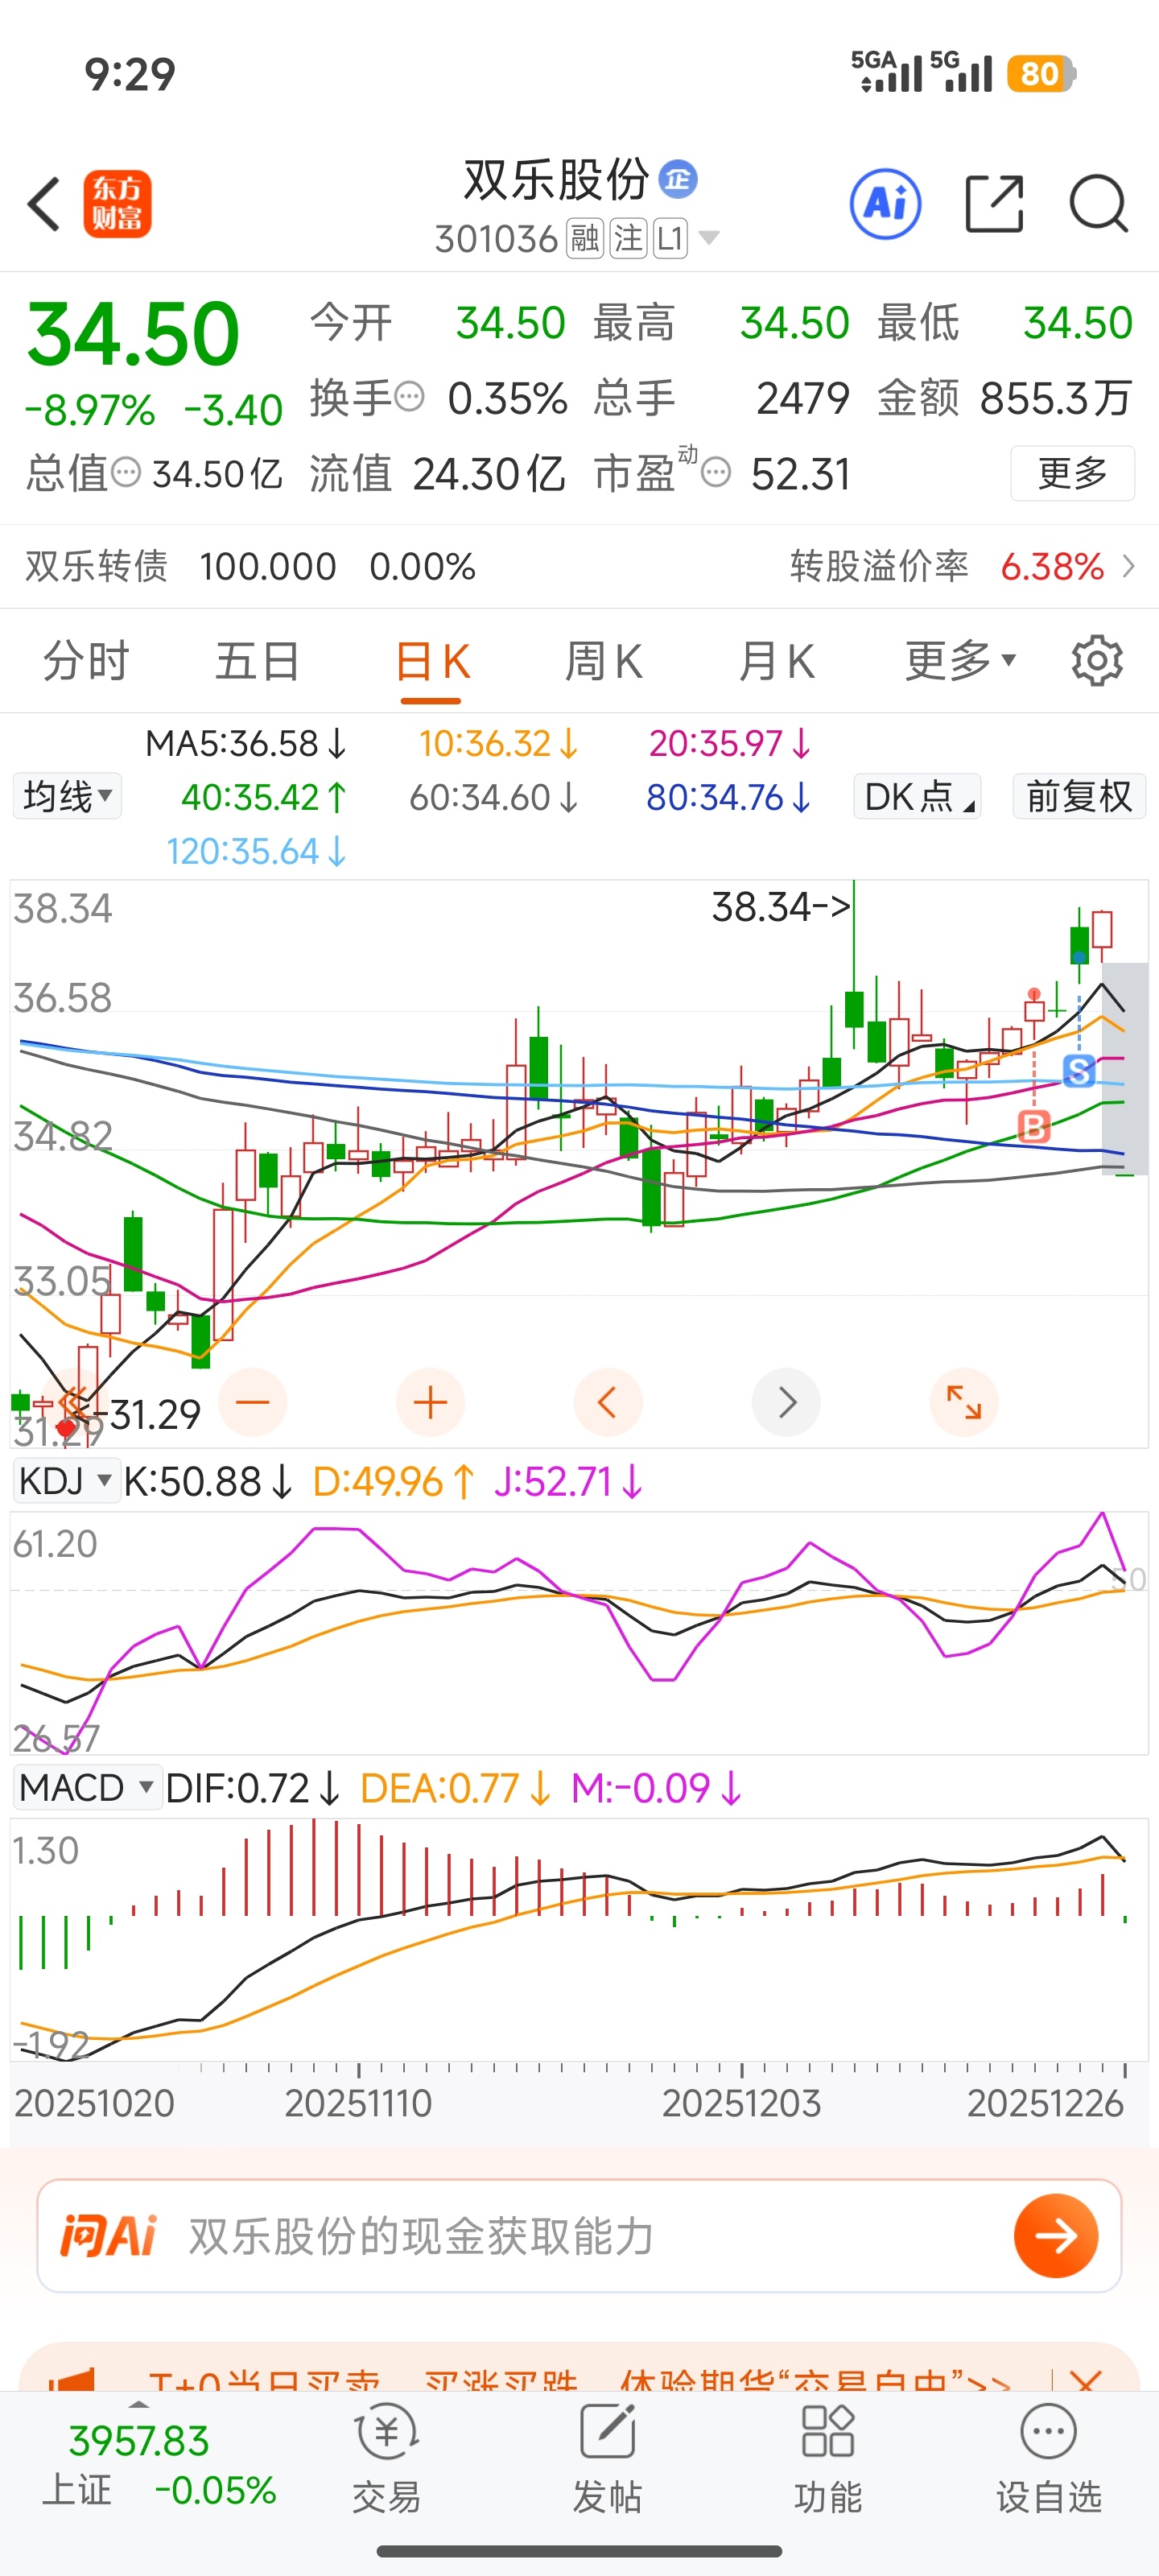
Task: Open the 东方财富 logo icon
Action: point(118,204)
